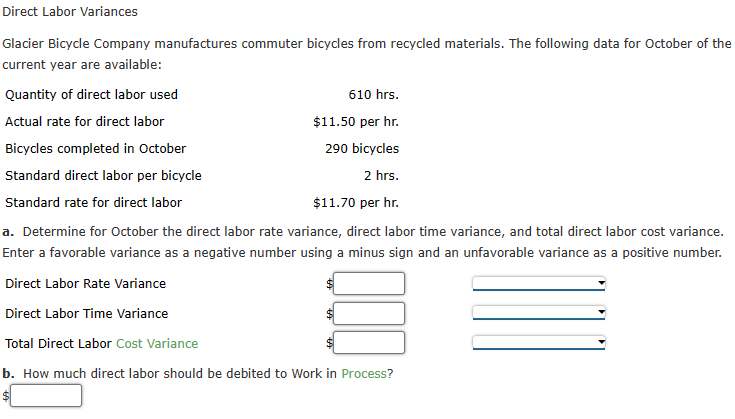Click the Direct Labor Time Variance label

(x=87, y=314)
